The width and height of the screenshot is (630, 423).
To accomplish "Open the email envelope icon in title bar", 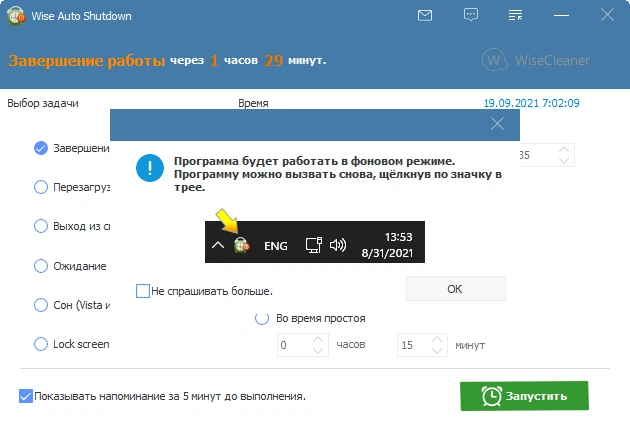I will point(425,16).
